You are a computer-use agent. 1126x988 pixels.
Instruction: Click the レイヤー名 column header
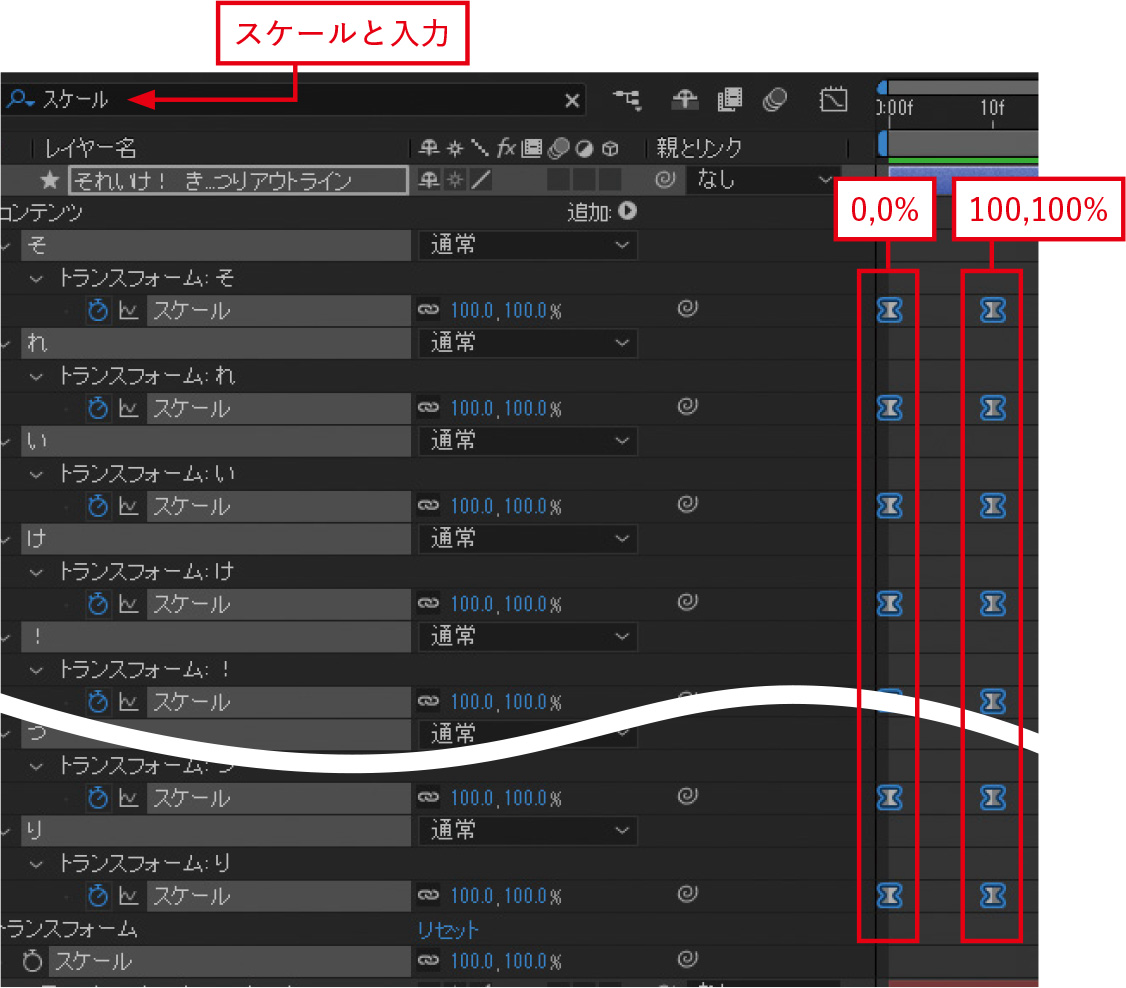coord(90,149)
